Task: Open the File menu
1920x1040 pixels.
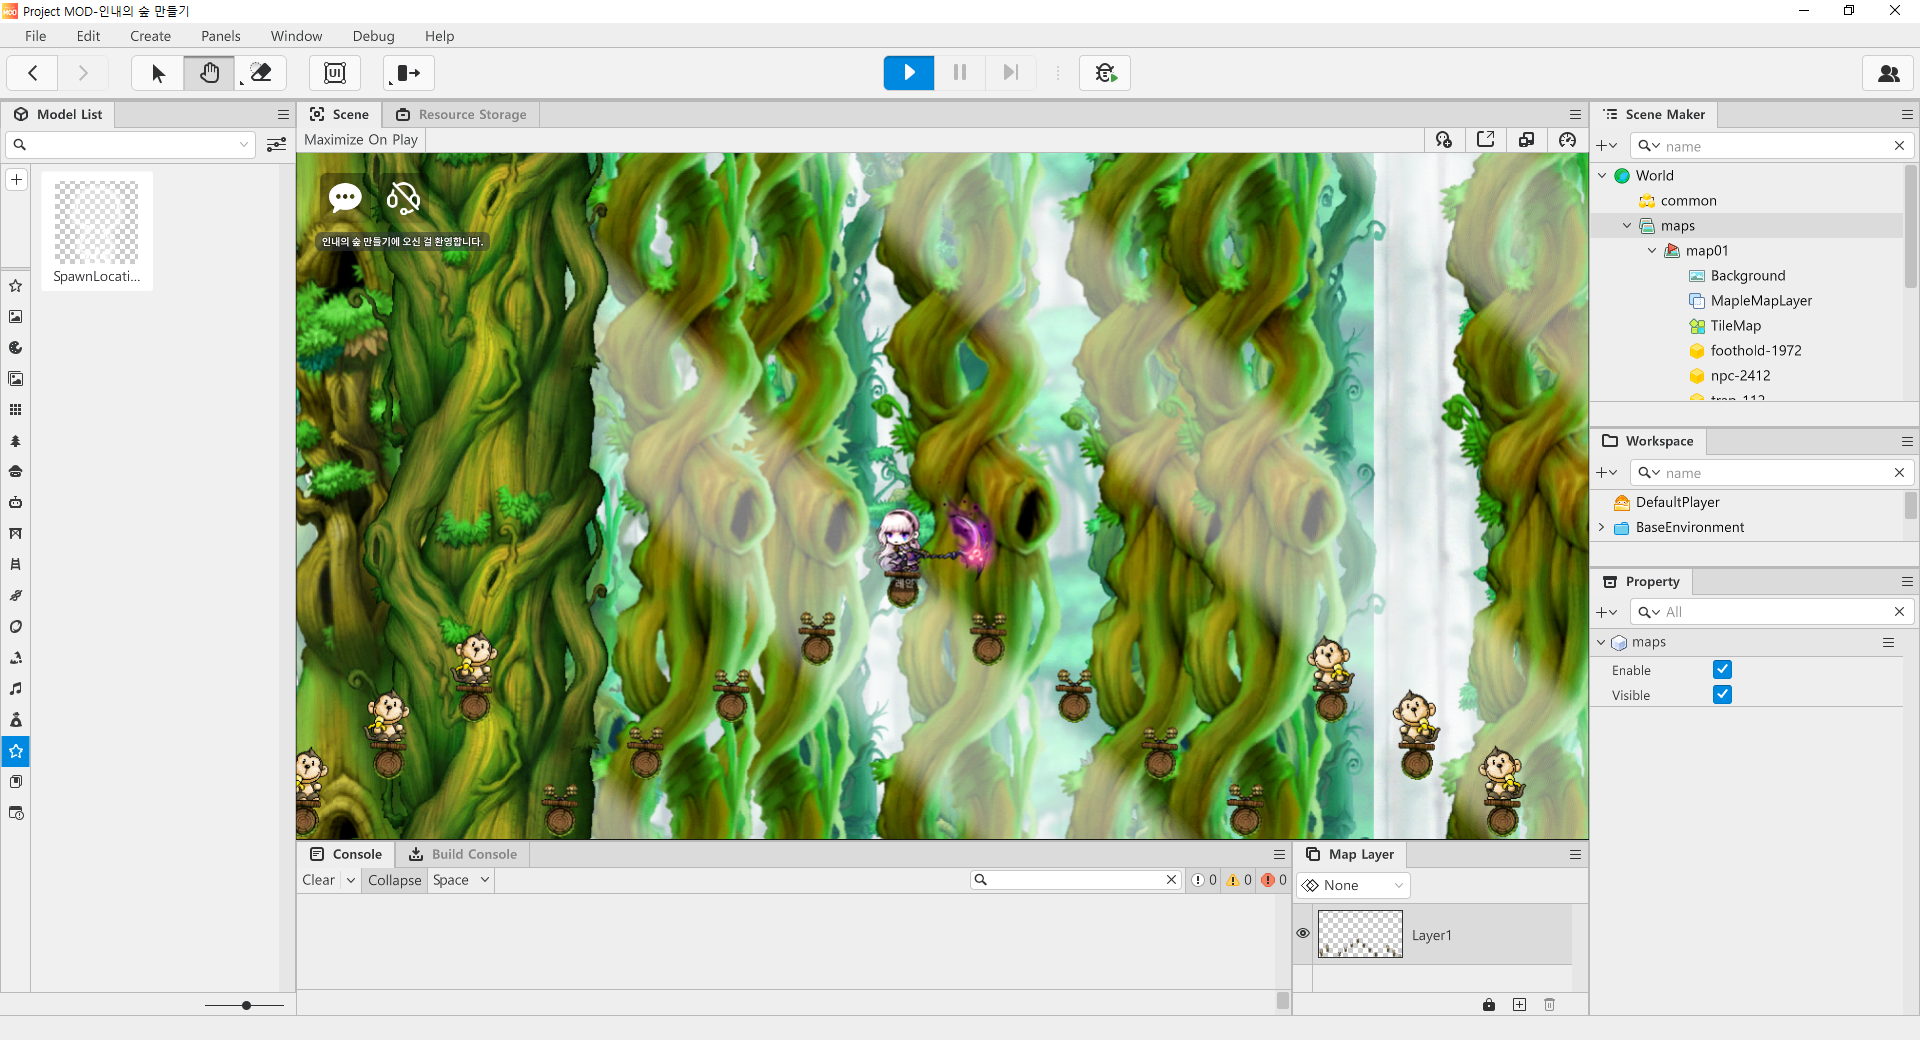Action: coord(36,36)
